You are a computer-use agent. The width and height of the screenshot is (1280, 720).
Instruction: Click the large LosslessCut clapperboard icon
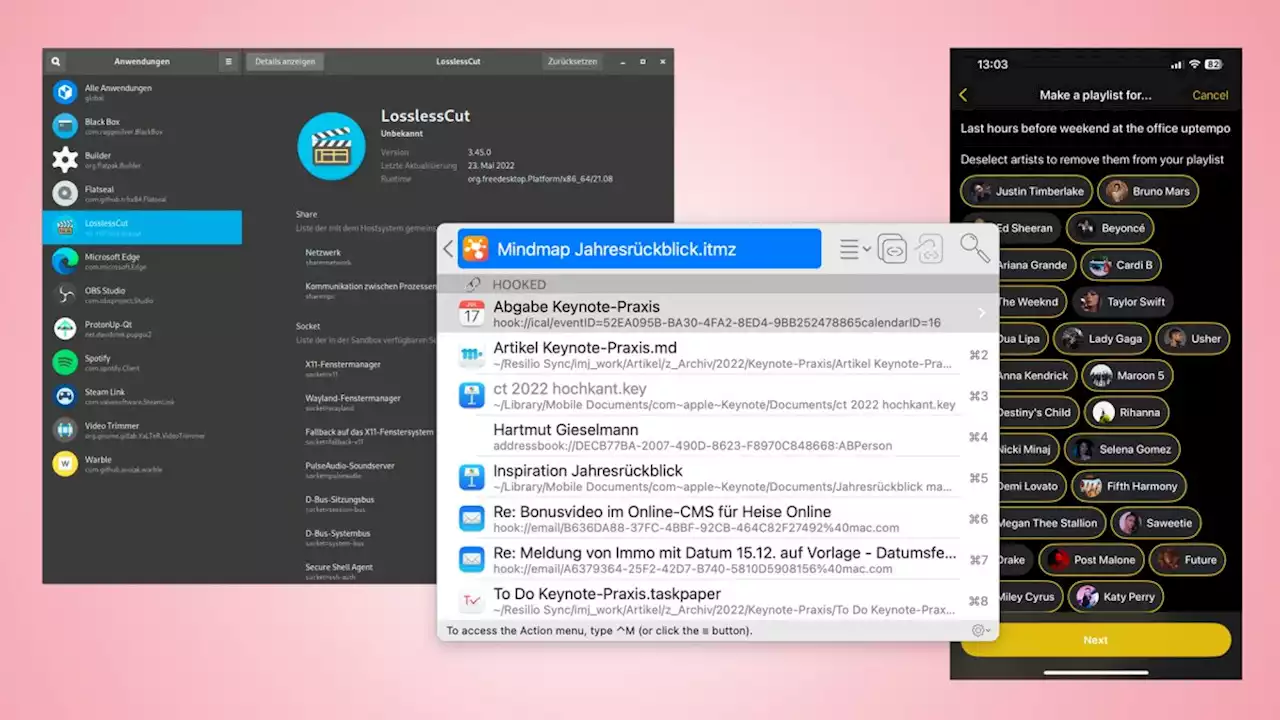click(331, 146)
